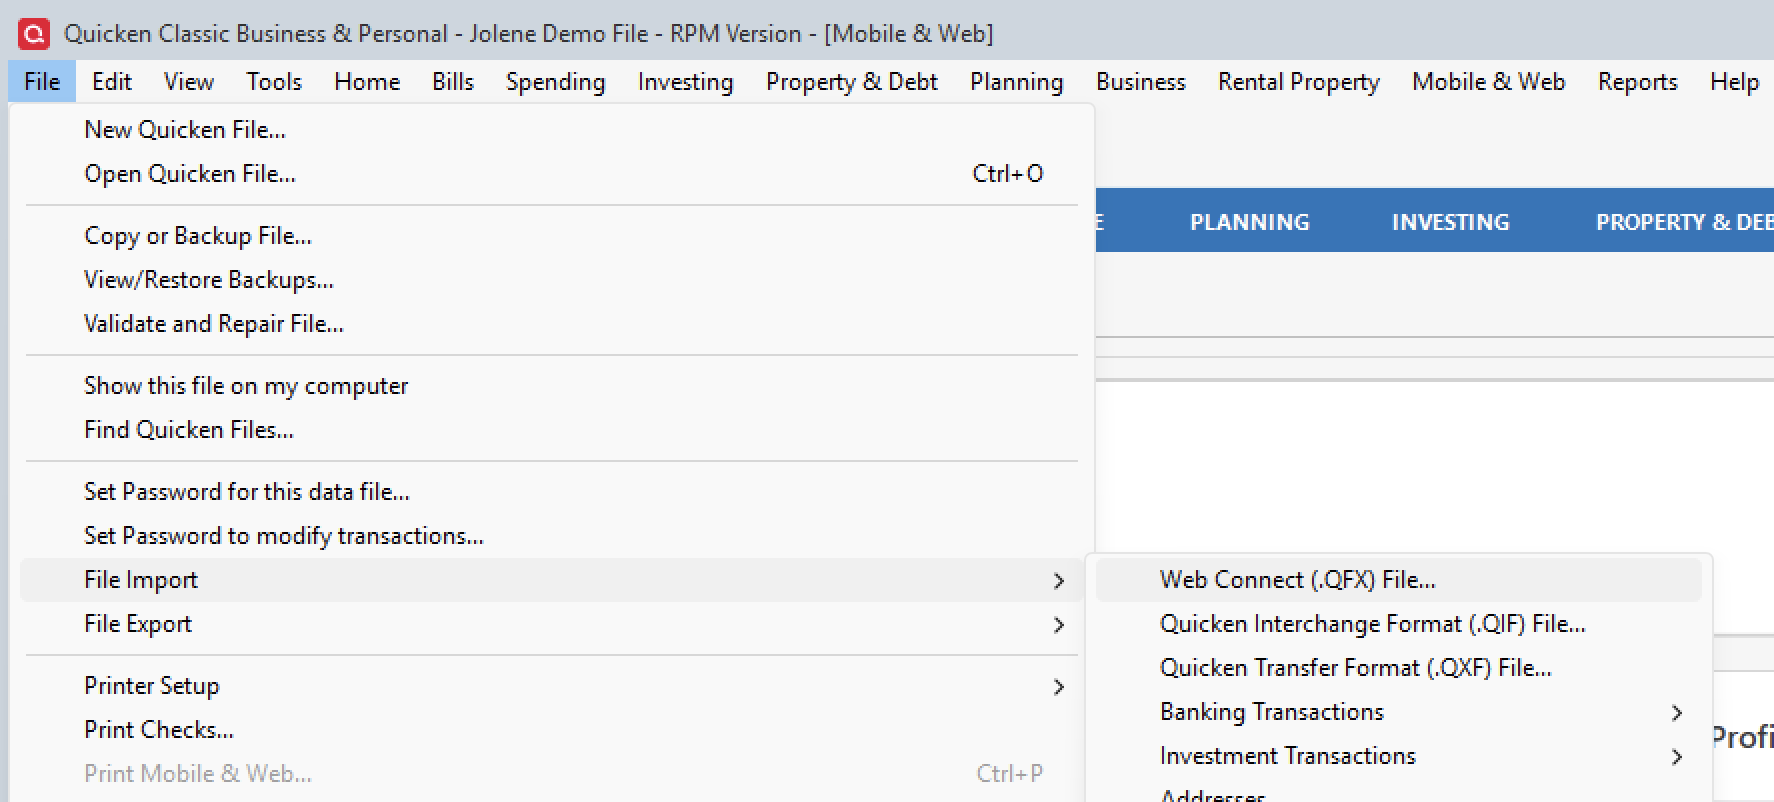The image size is (1774, 802).
Task: Expand File Export submenu arrow
Action: pos(1059,625)
